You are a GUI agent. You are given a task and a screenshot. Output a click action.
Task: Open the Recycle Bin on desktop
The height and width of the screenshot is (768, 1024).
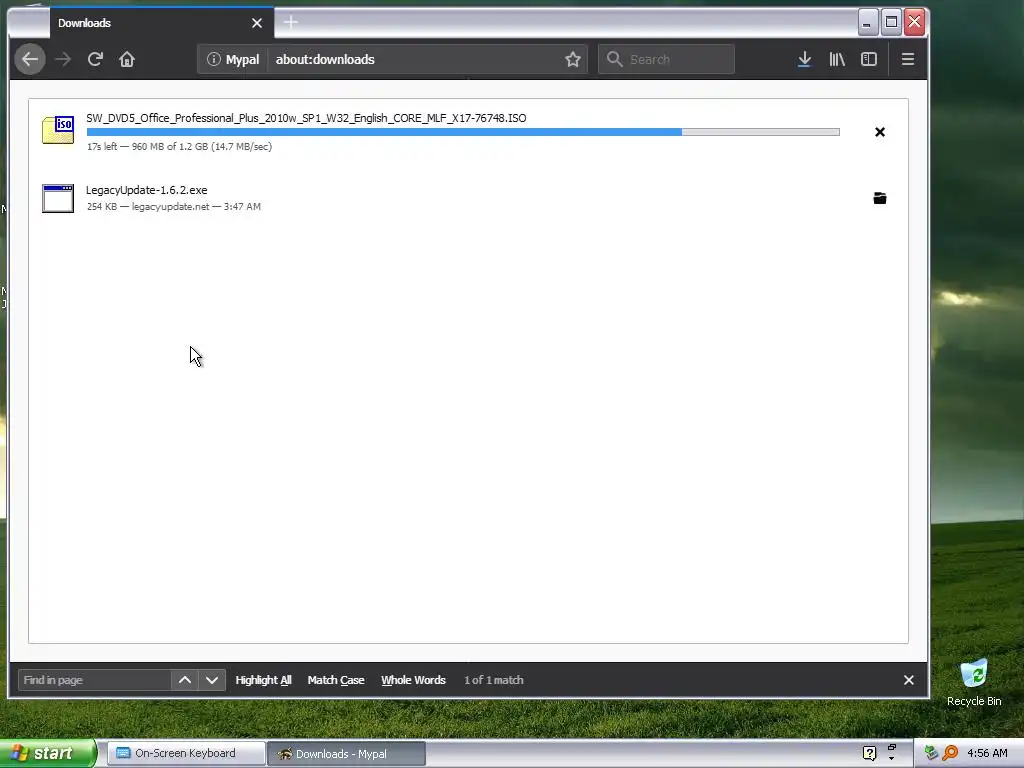click(x=974, y=682)
